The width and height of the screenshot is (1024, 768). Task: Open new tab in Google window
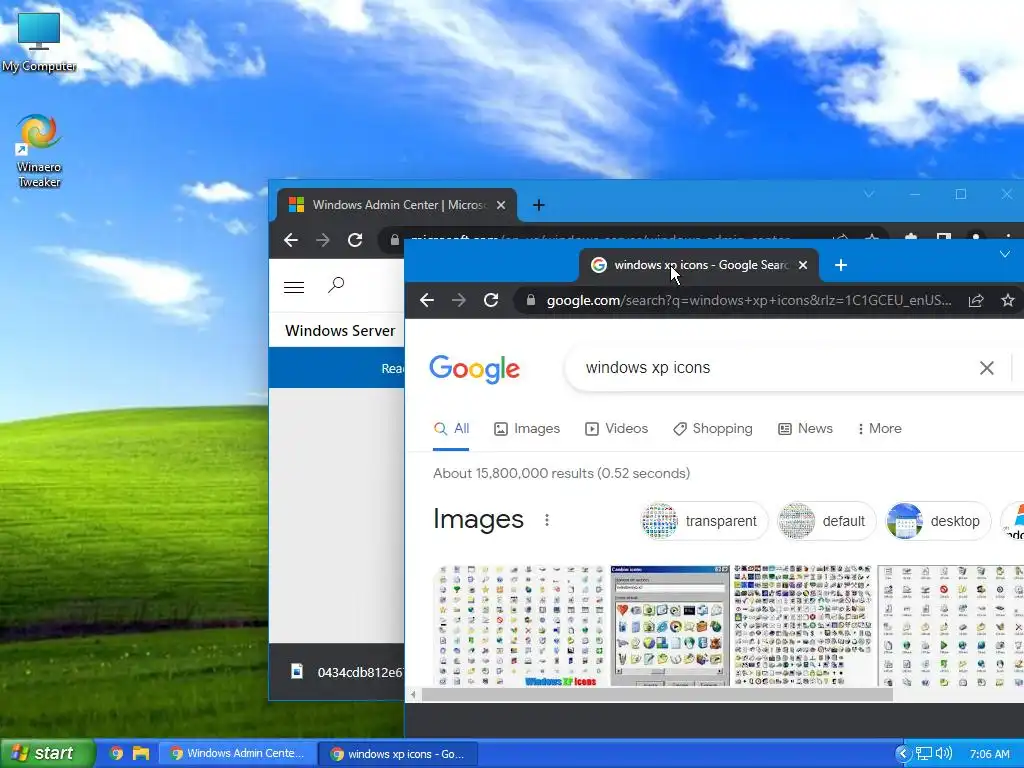(840, 265)
